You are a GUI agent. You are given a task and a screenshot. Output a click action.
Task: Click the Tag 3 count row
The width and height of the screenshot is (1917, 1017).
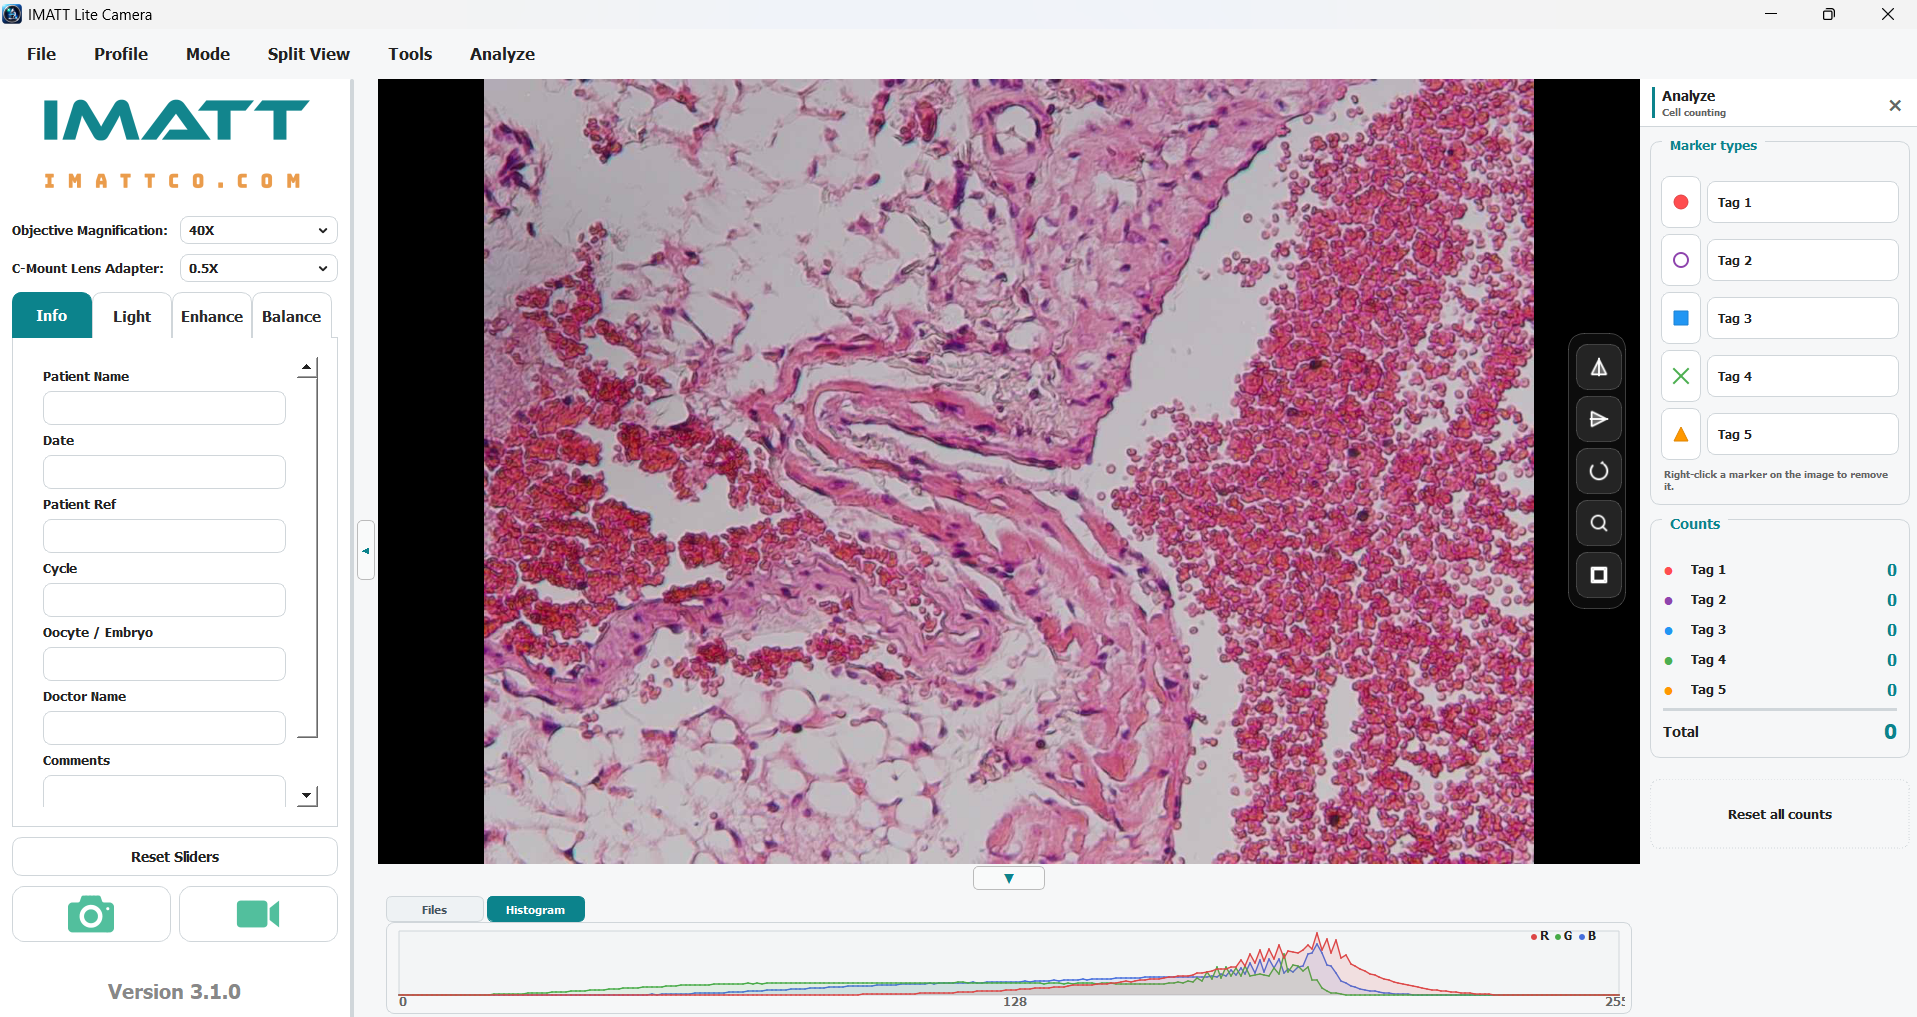(1780, 630)
